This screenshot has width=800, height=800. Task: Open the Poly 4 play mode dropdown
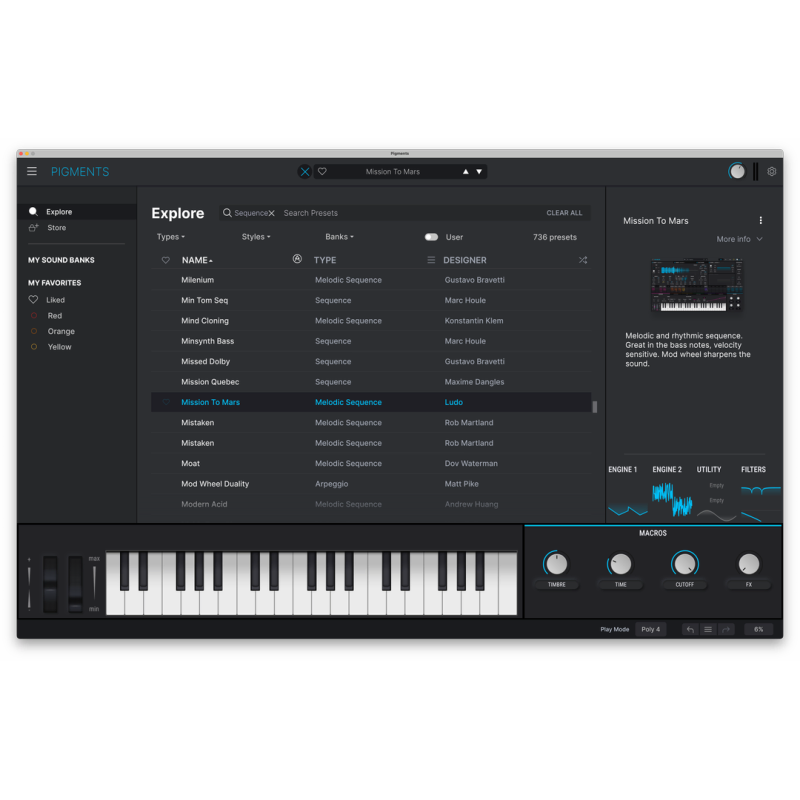click(x=651, y=630)
